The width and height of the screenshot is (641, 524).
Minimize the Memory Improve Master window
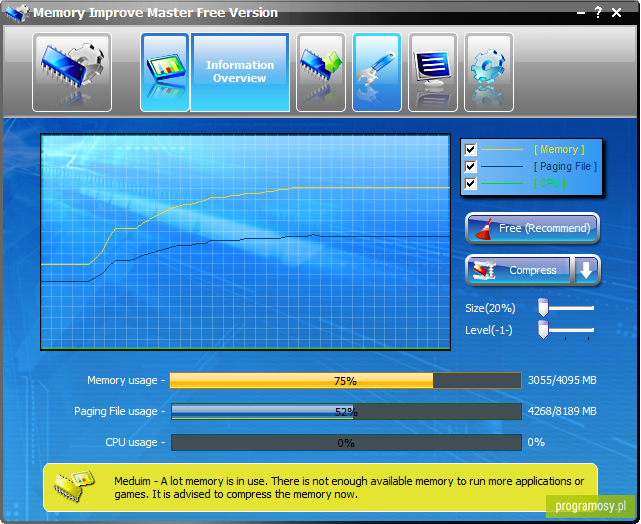pyautogui.click(x=580, y=13)
